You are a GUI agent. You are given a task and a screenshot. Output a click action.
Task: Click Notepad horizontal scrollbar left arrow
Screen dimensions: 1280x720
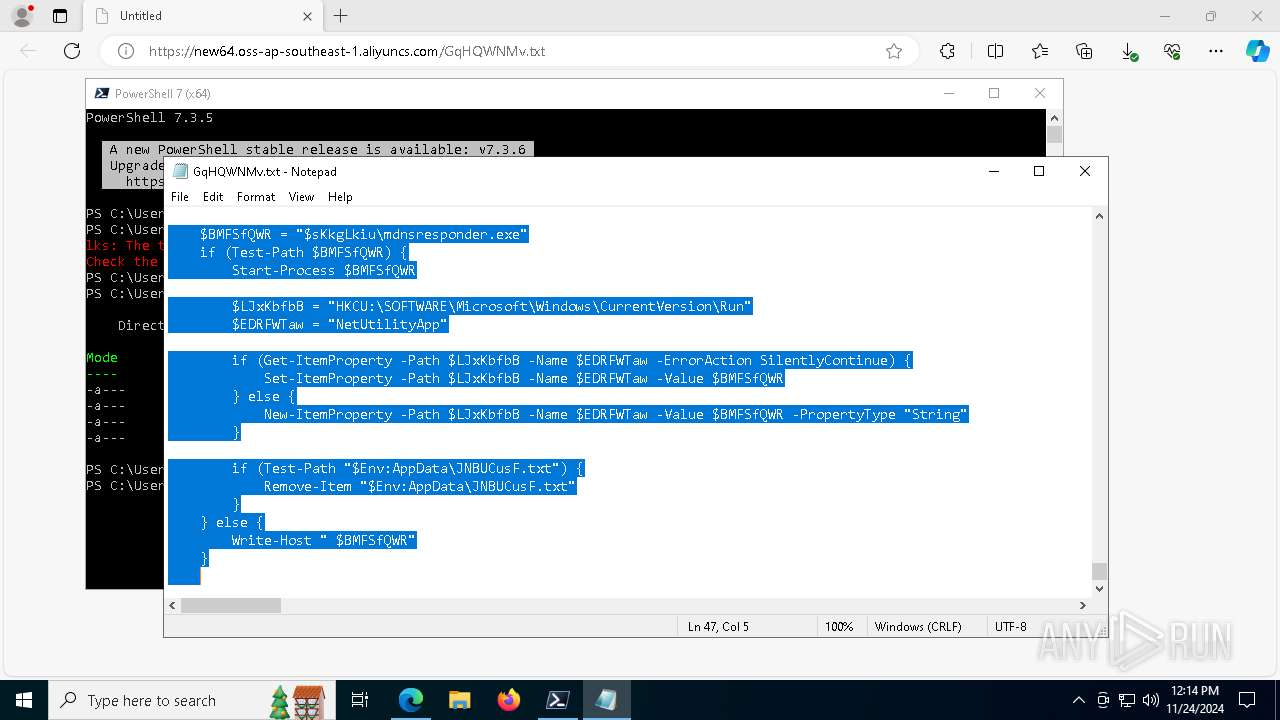172,605
